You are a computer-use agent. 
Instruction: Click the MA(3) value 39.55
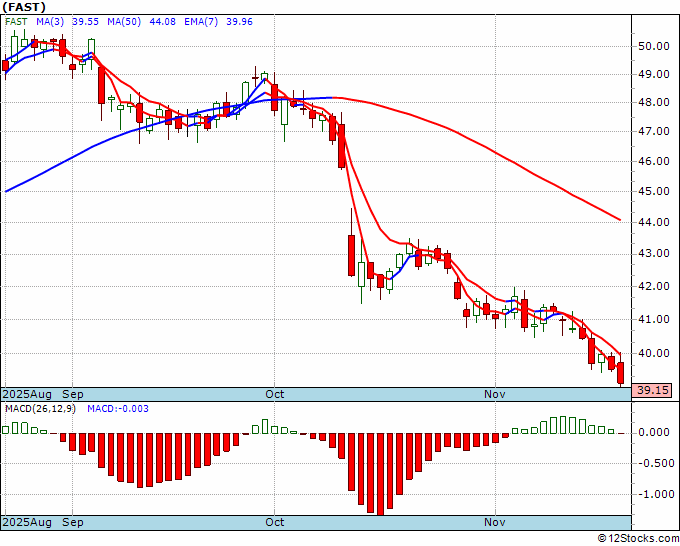[85, 22]
